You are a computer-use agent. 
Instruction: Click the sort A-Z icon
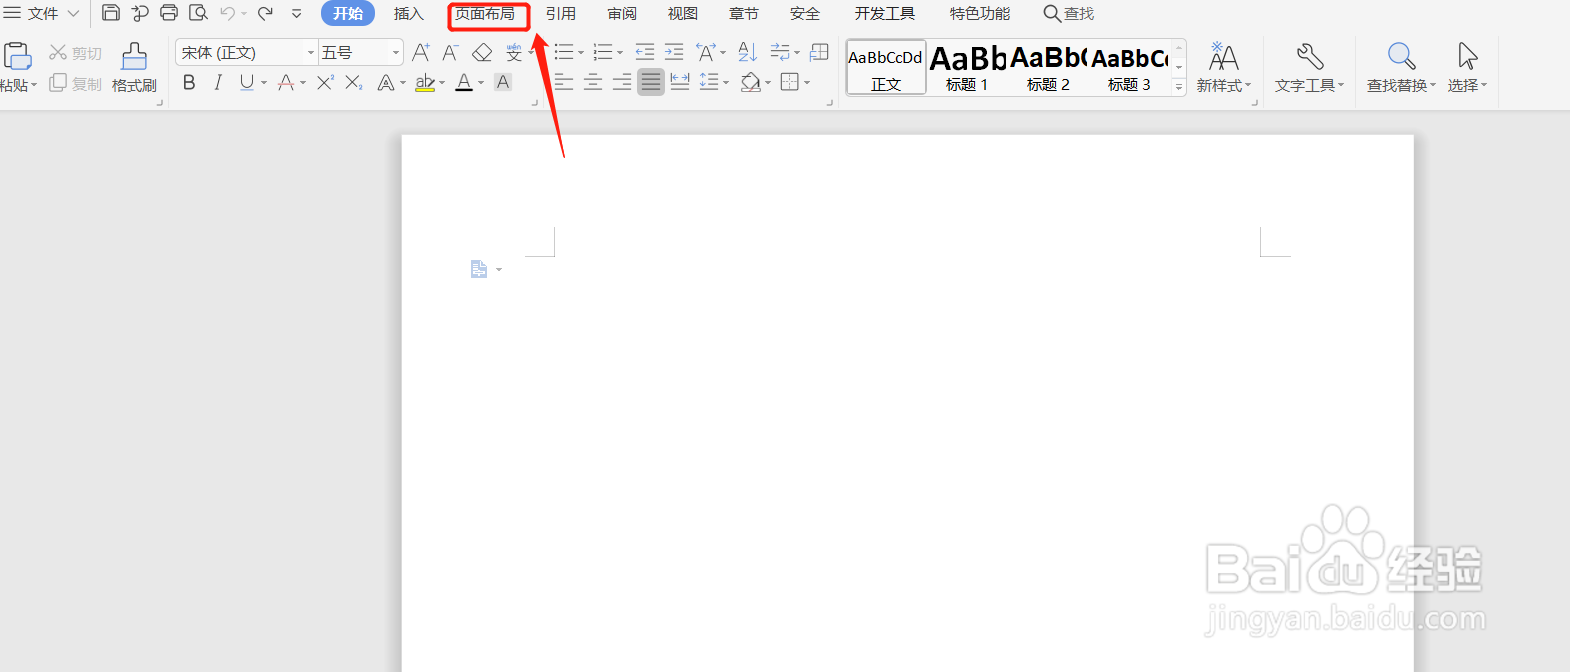coord(748,52)
